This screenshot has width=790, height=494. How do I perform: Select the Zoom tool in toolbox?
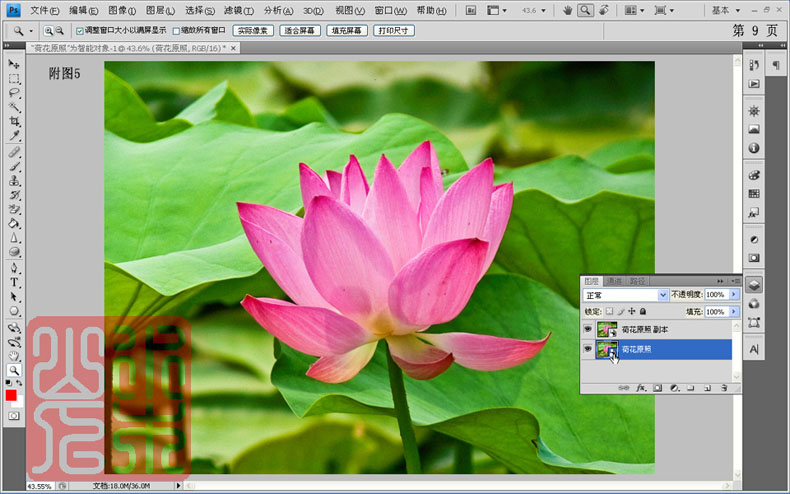coord(14,370)
